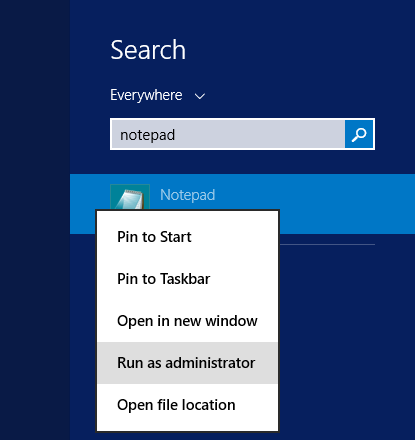Click the thin separator line below results
The width and height of the screenshot is (415, 440).
tap(327, 244)
